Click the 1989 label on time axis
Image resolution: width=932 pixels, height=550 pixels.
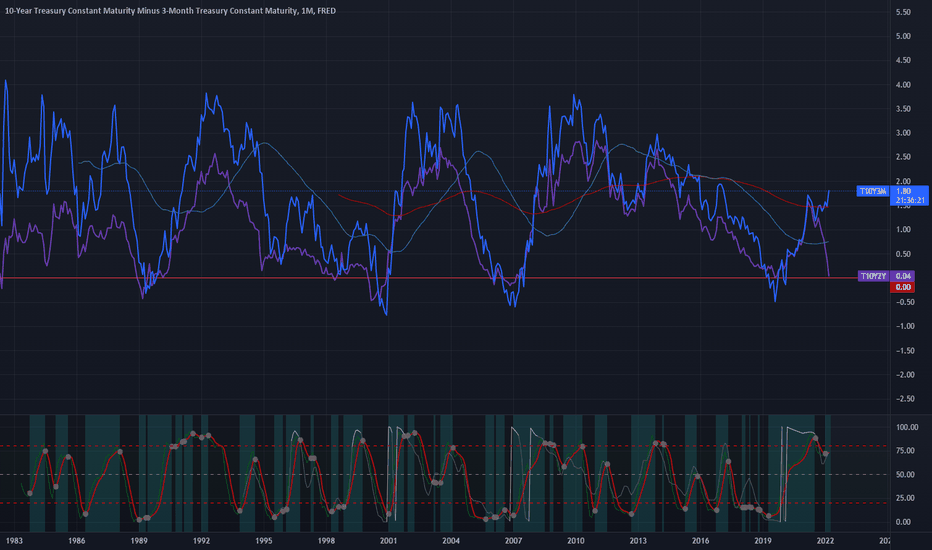pos(138,540)
